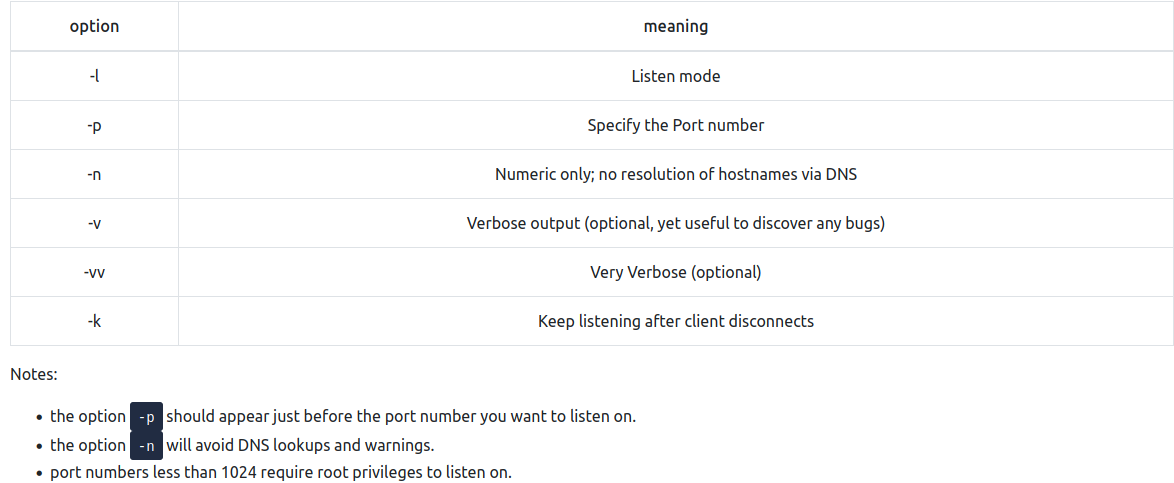The width and height of the screenshot is (1174, 483).
Task: Click the "Numeric only" DNS description
Action: tap(675, 174)
